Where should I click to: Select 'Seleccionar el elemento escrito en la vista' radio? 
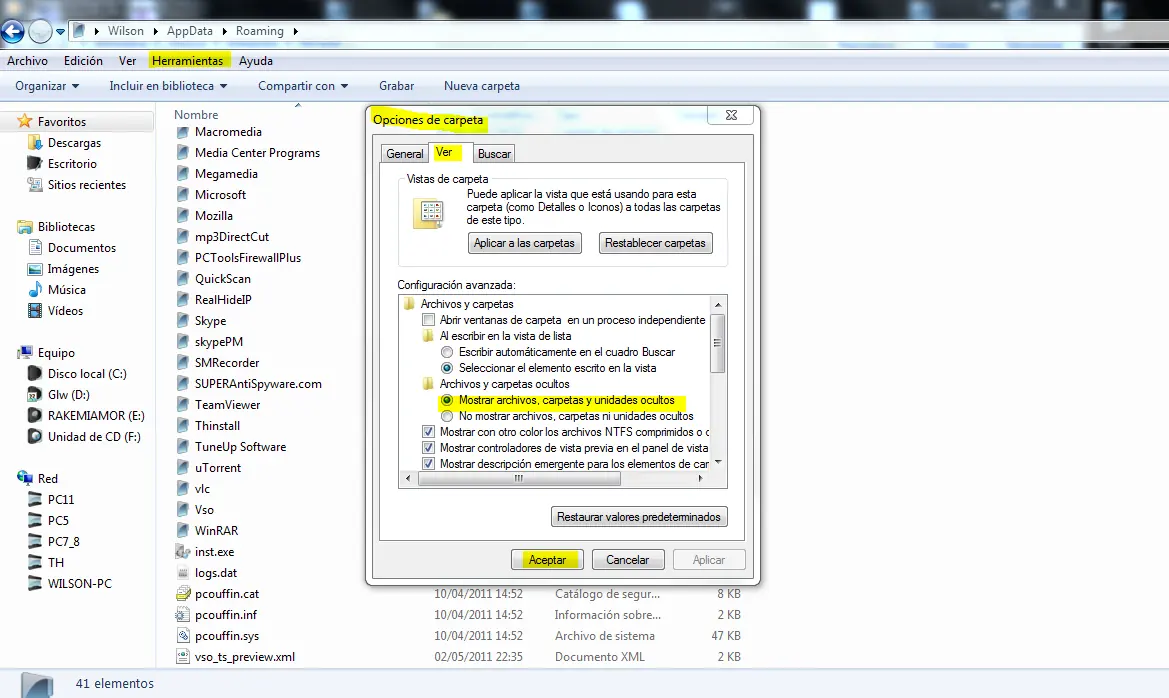pyautogui.click(x=447, y=368)
